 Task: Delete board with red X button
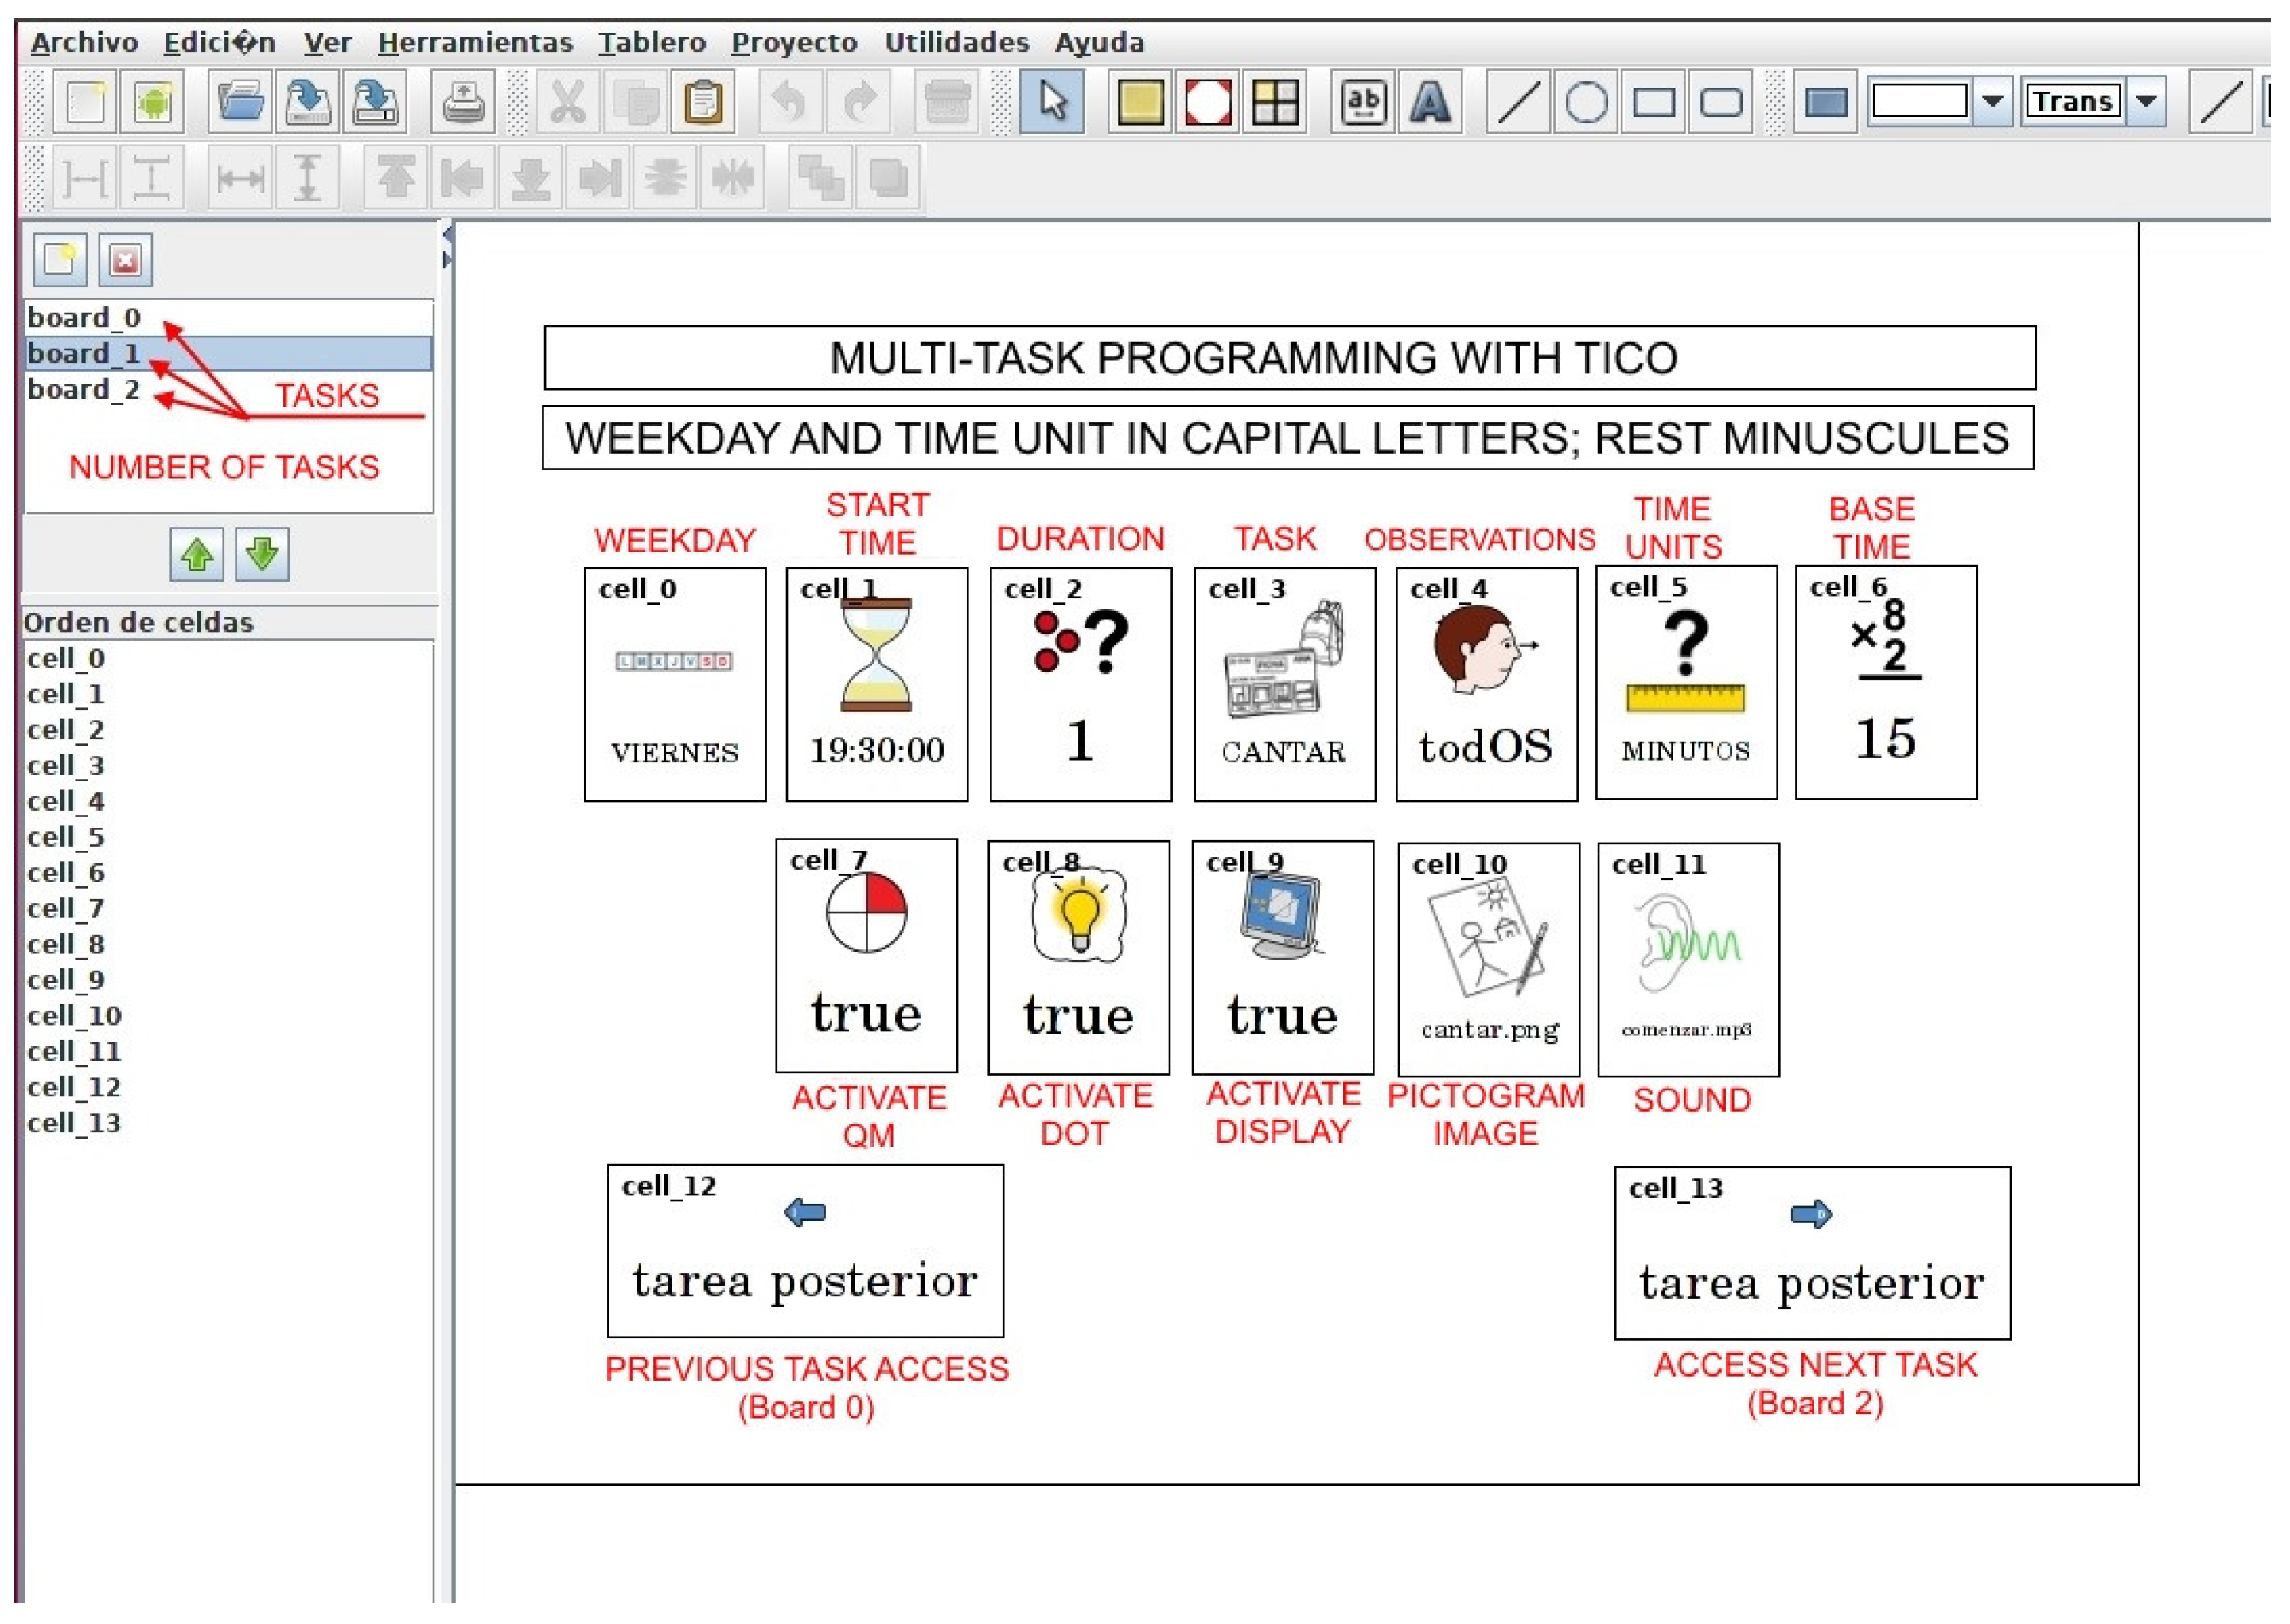[x=125, y=261]
